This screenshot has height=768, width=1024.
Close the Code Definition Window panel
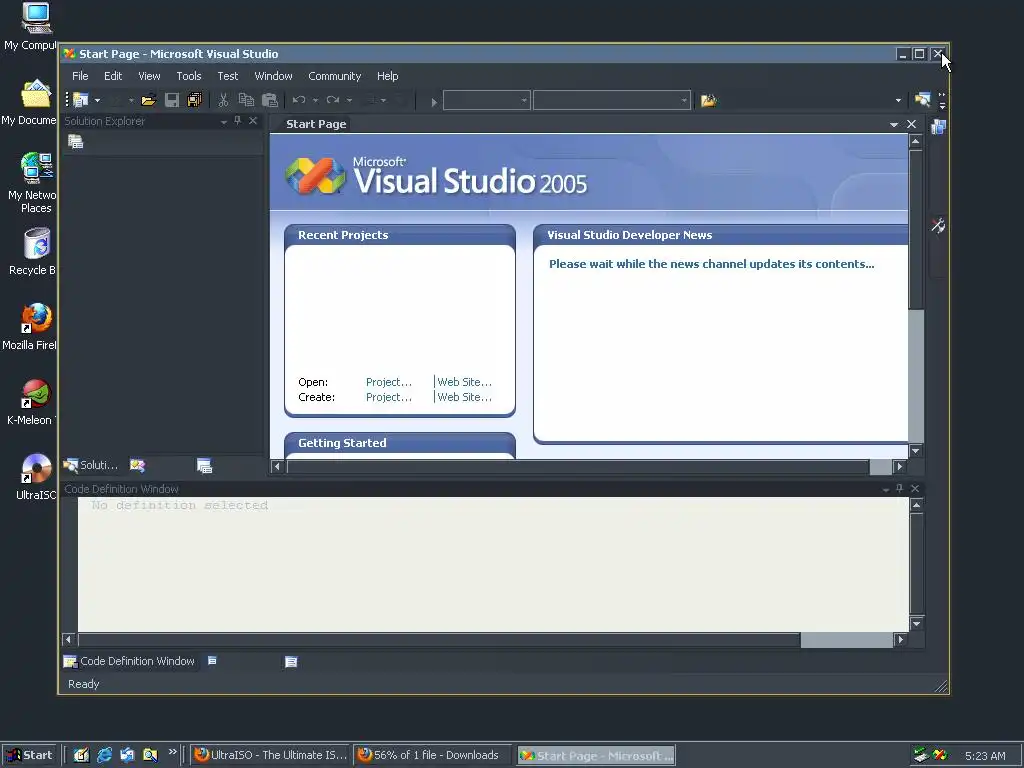click(915, 488)
